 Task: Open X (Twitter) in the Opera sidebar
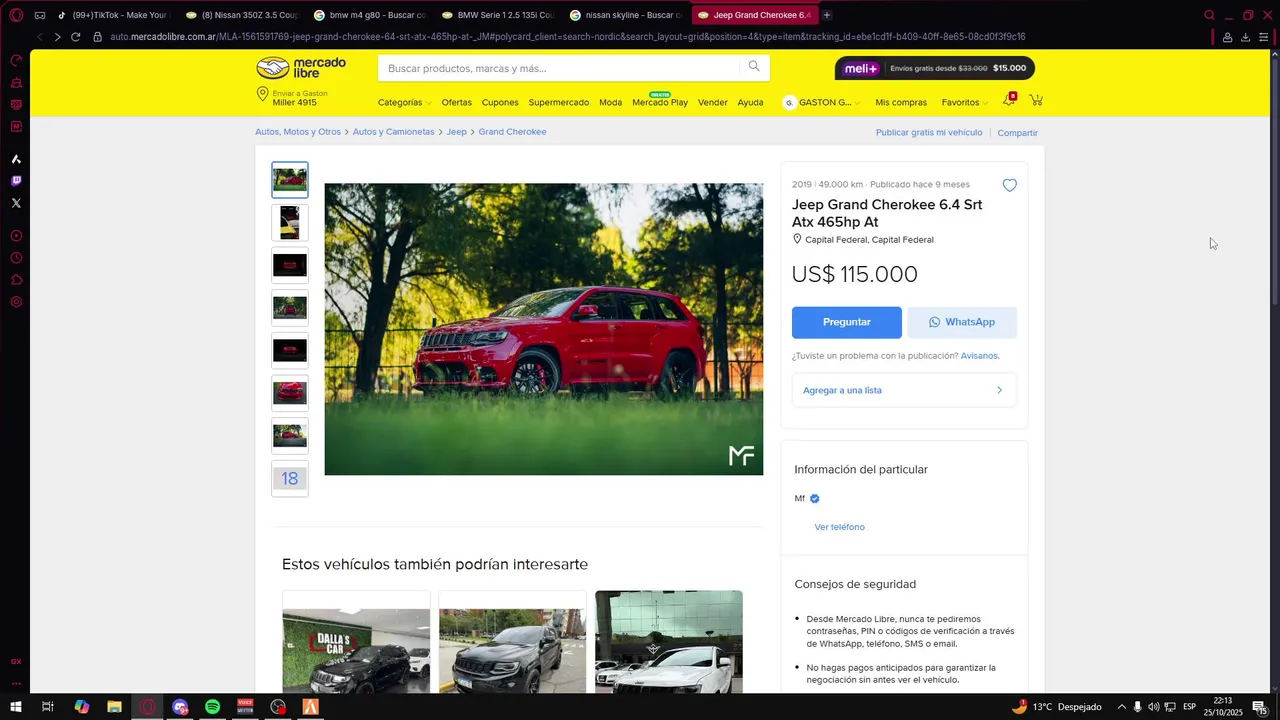pos(16,203)
